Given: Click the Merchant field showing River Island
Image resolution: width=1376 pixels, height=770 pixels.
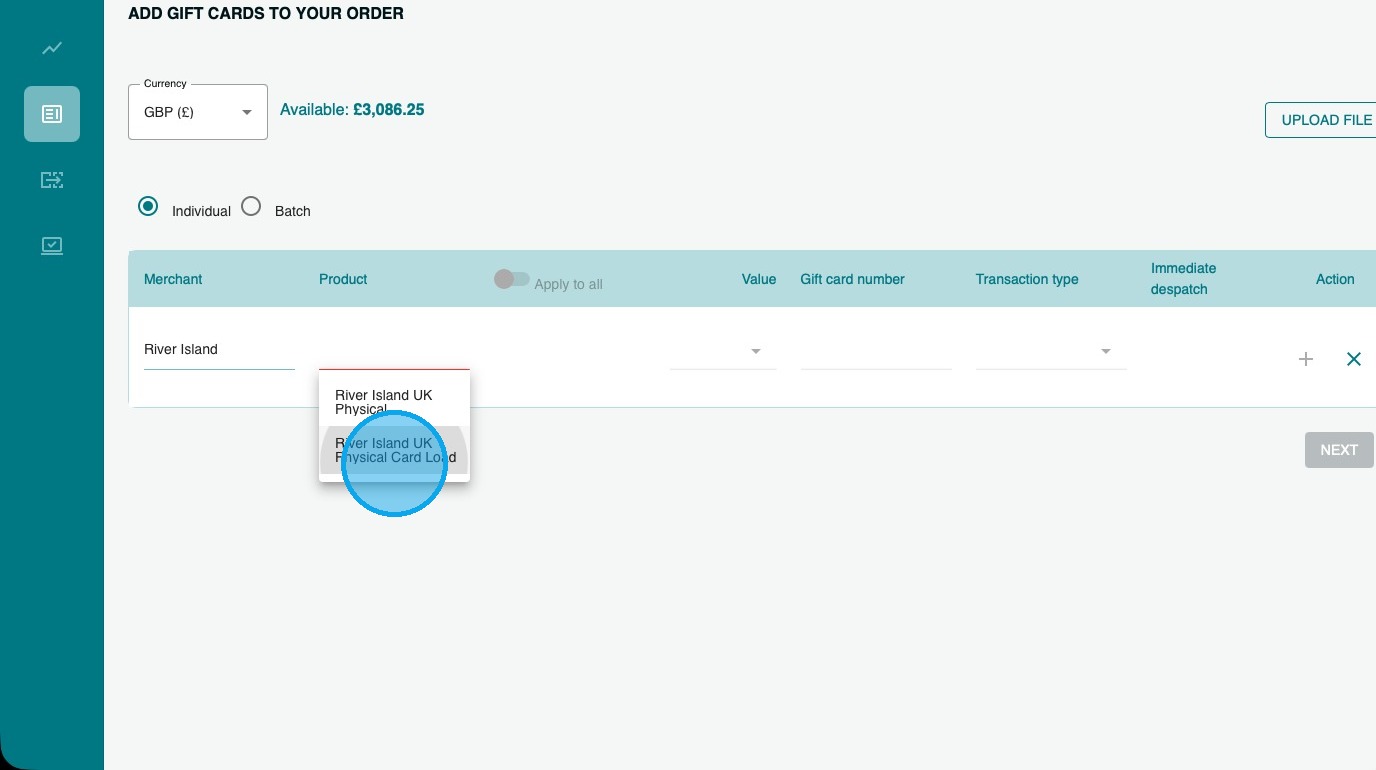Looking at the screenshot, I should click(219, 350).
